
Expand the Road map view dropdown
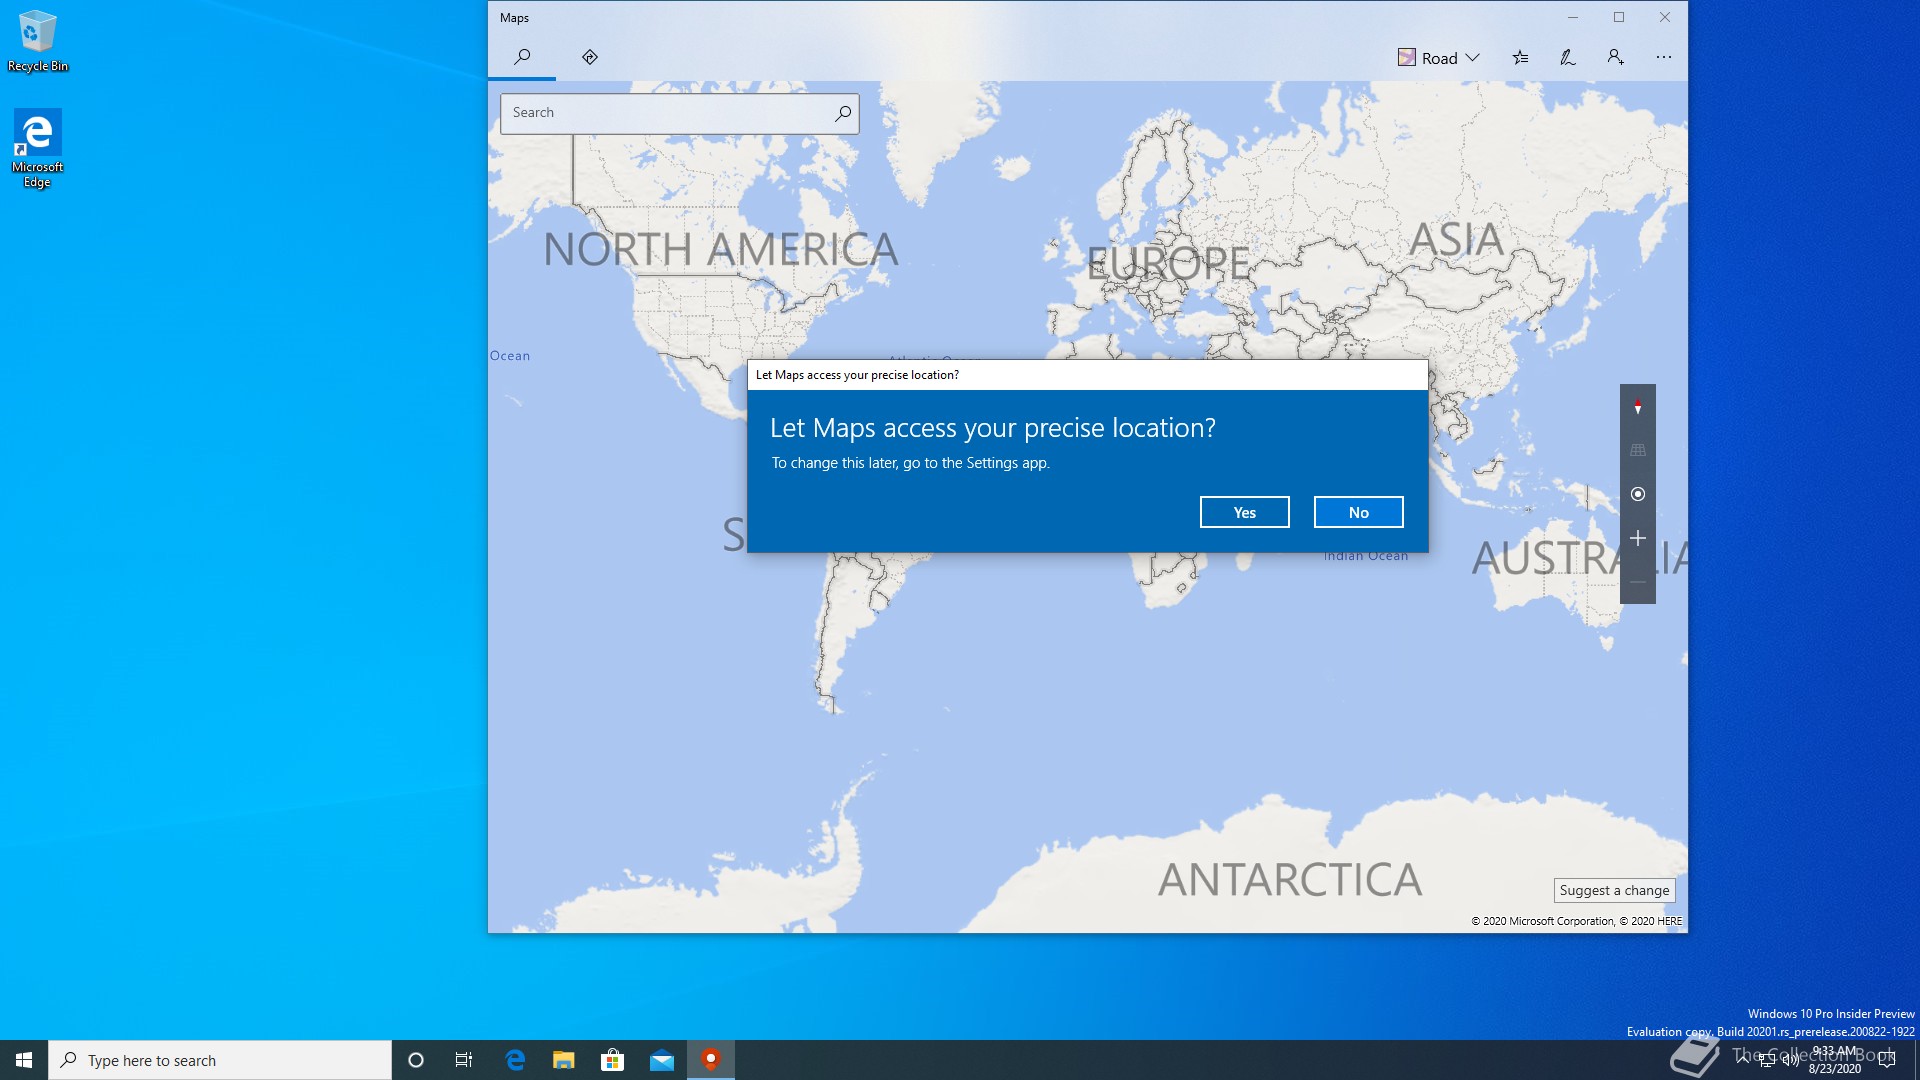[1438, 58]
